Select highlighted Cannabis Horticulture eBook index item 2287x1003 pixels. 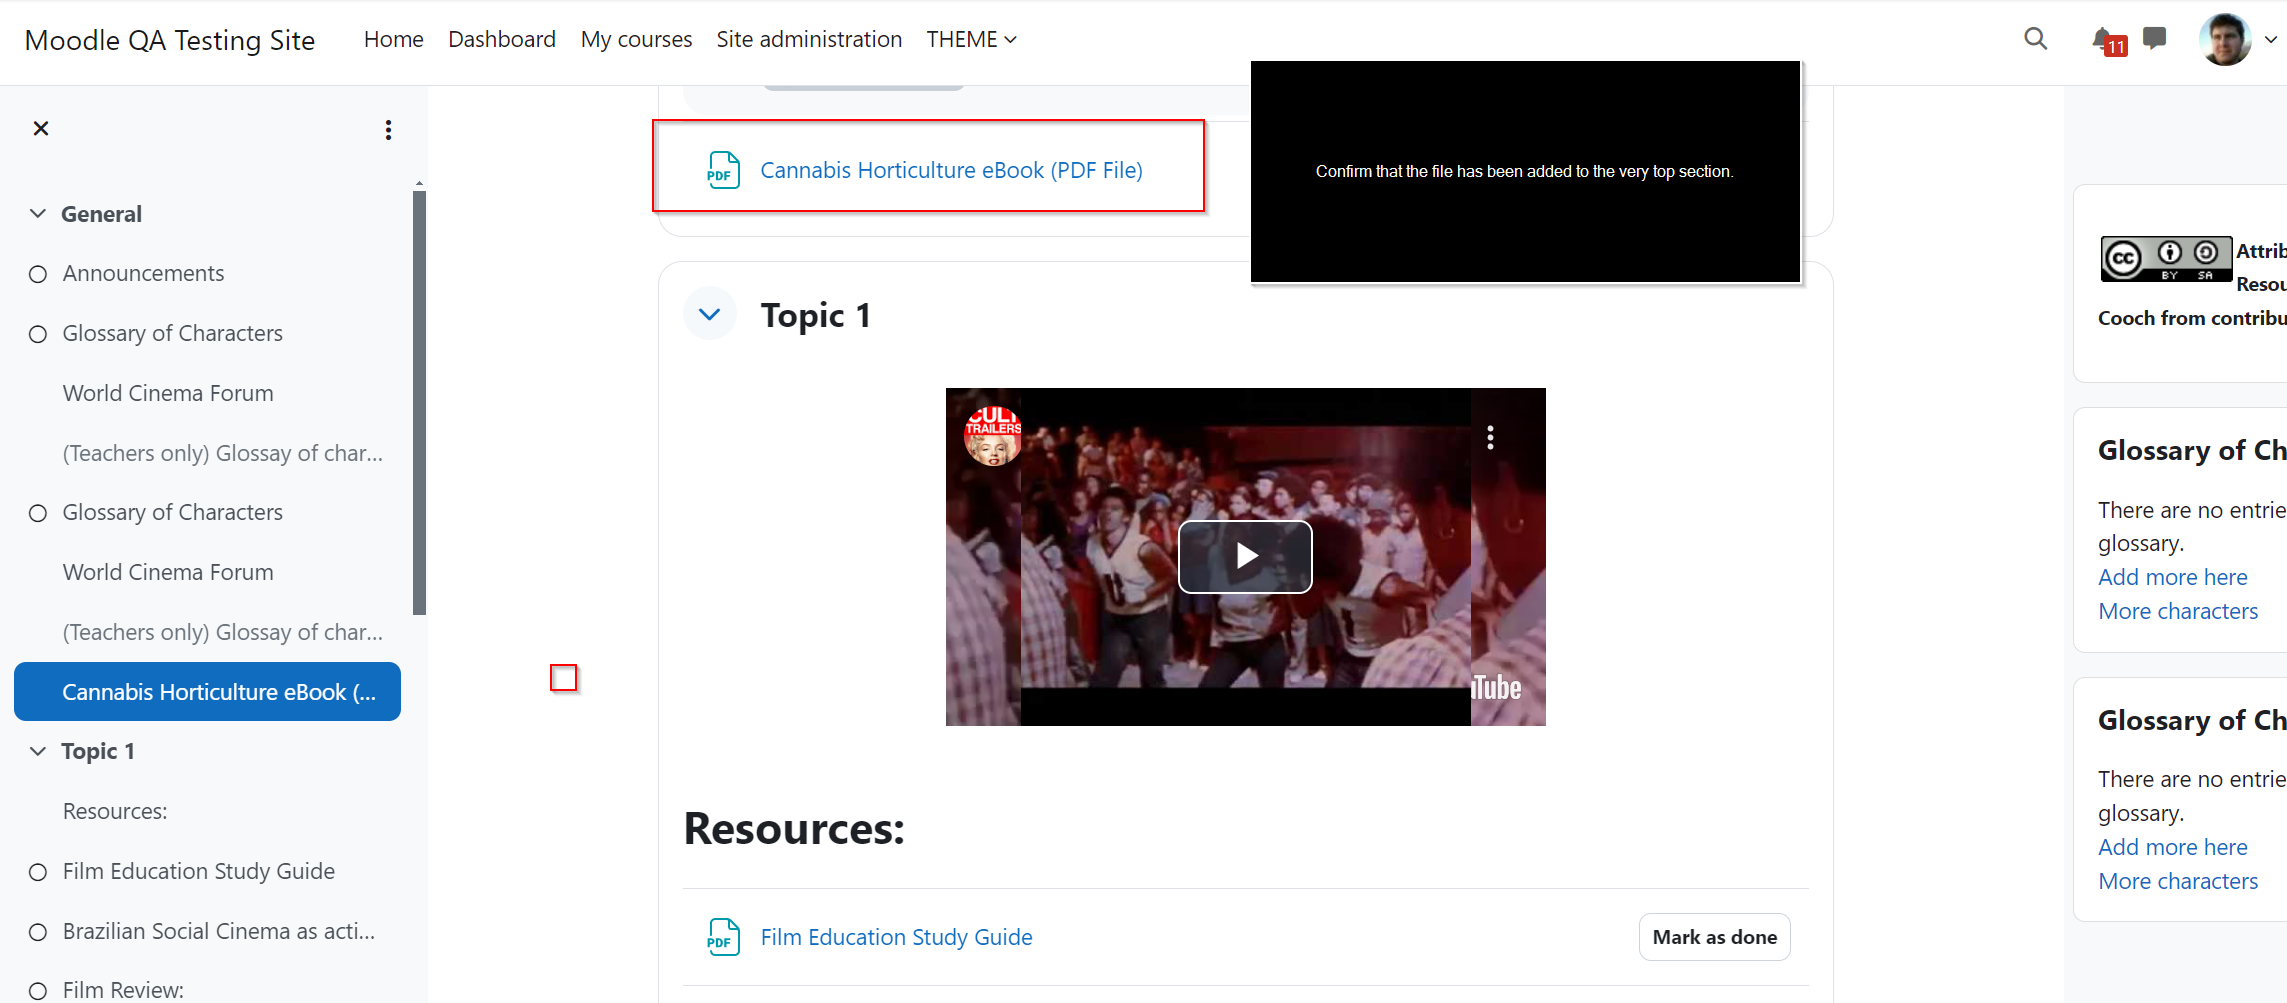[207, 692]
